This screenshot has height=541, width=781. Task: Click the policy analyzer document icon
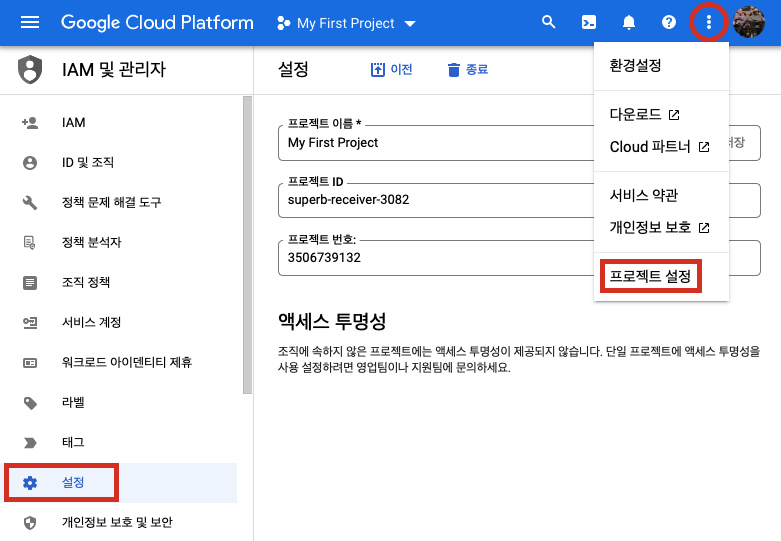(30, 243)
